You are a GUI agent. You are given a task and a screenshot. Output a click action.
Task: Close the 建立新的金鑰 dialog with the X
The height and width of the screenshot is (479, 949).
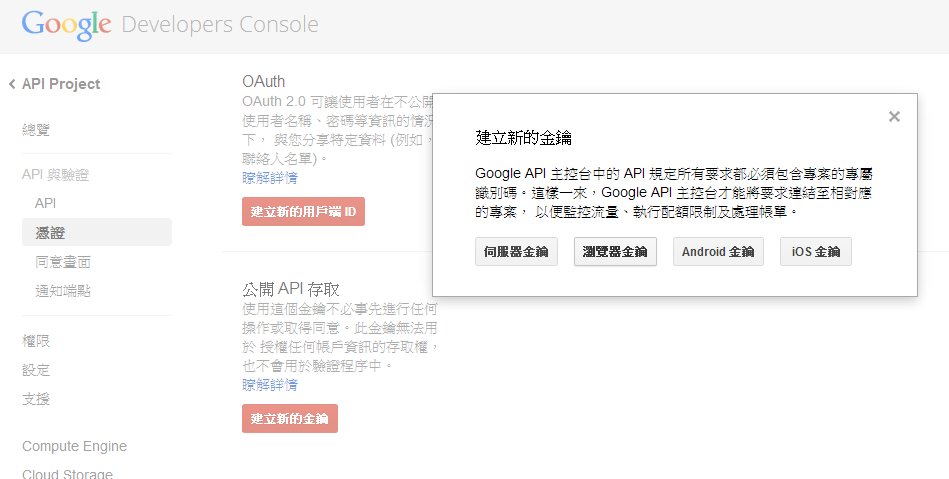tap(894, 116)
